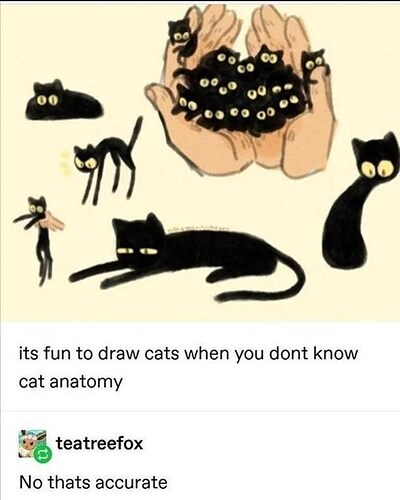This screenshot has height=500, width=400.
Task: Click the yellow eyes of the sitting cat
Action: pyautogui.click(x=375, y=168)
